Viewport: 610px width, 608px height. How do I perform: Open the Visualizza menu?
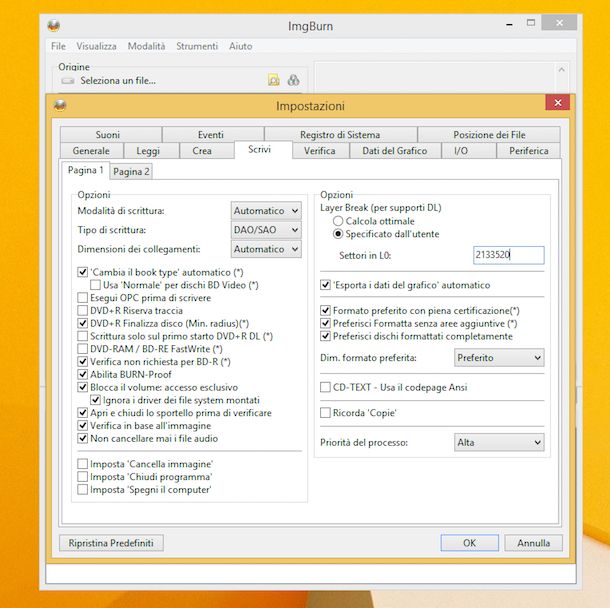click(x=96, y=46)
